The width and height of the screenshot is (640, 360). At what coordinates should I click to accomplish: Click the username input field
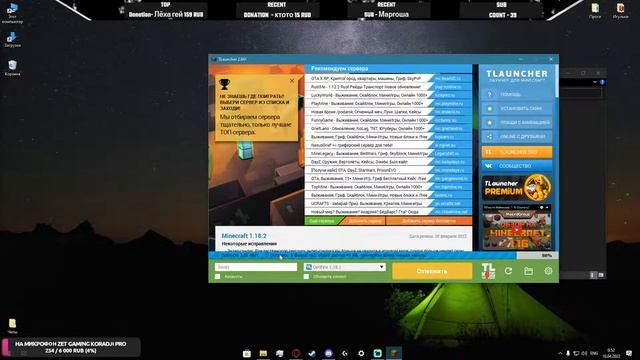(x=256, y=267)
